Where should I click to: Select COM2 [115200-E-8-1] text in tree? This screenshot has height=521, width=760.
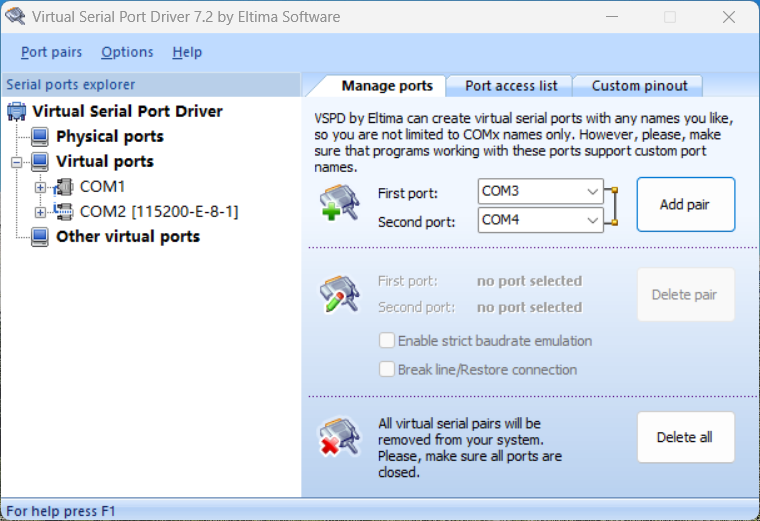[159, 211]
